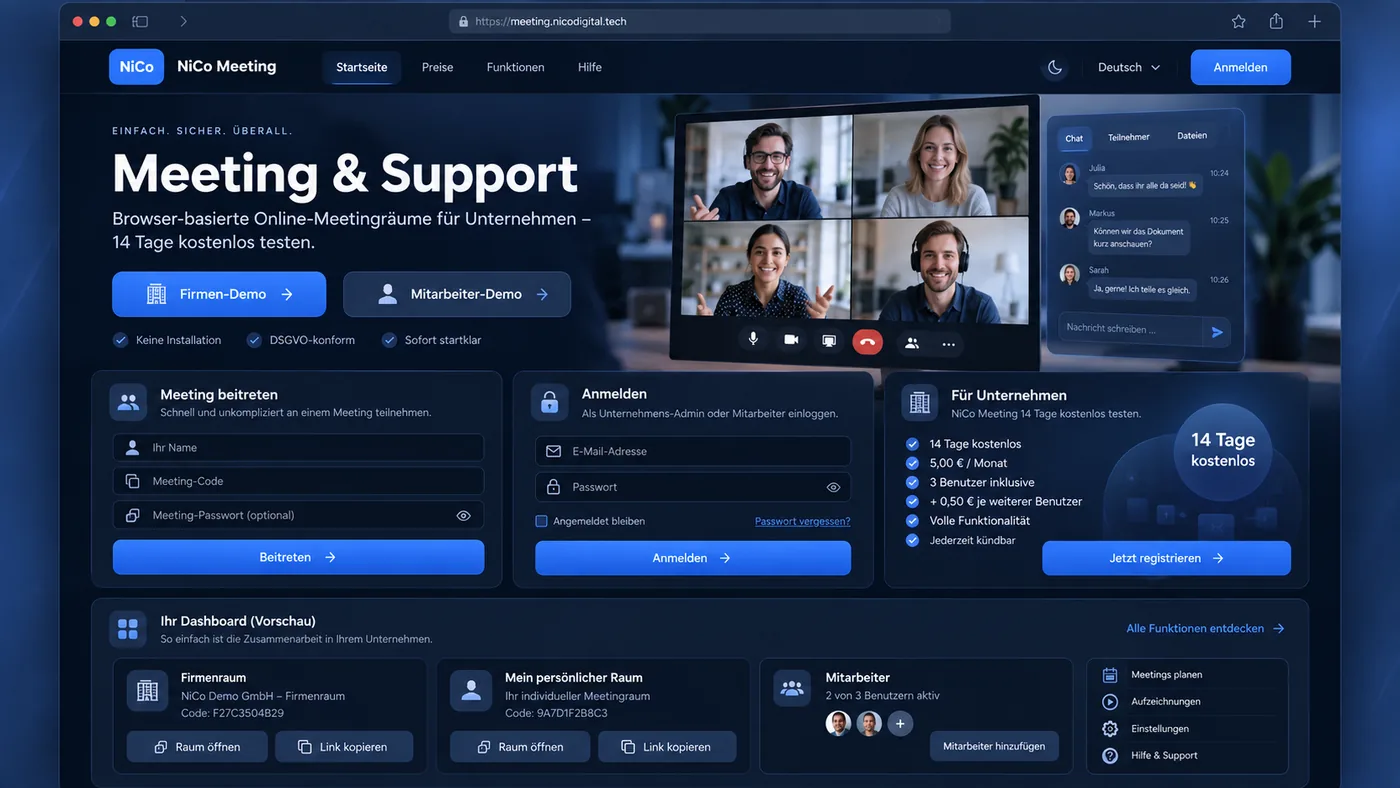The height and width of the screenshot is (788, 1400).
Task: Open Meetings planen calendar entry
Action: click(1188, 675)
